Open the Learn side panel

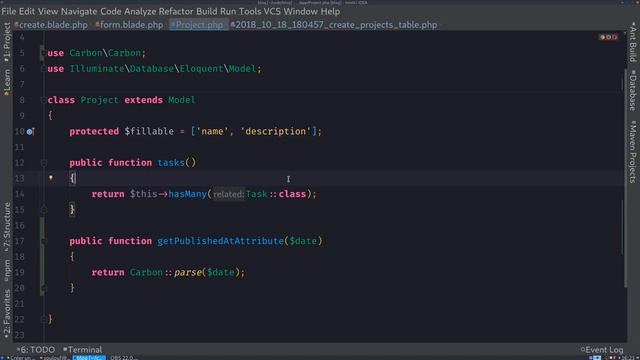point(7,82)
